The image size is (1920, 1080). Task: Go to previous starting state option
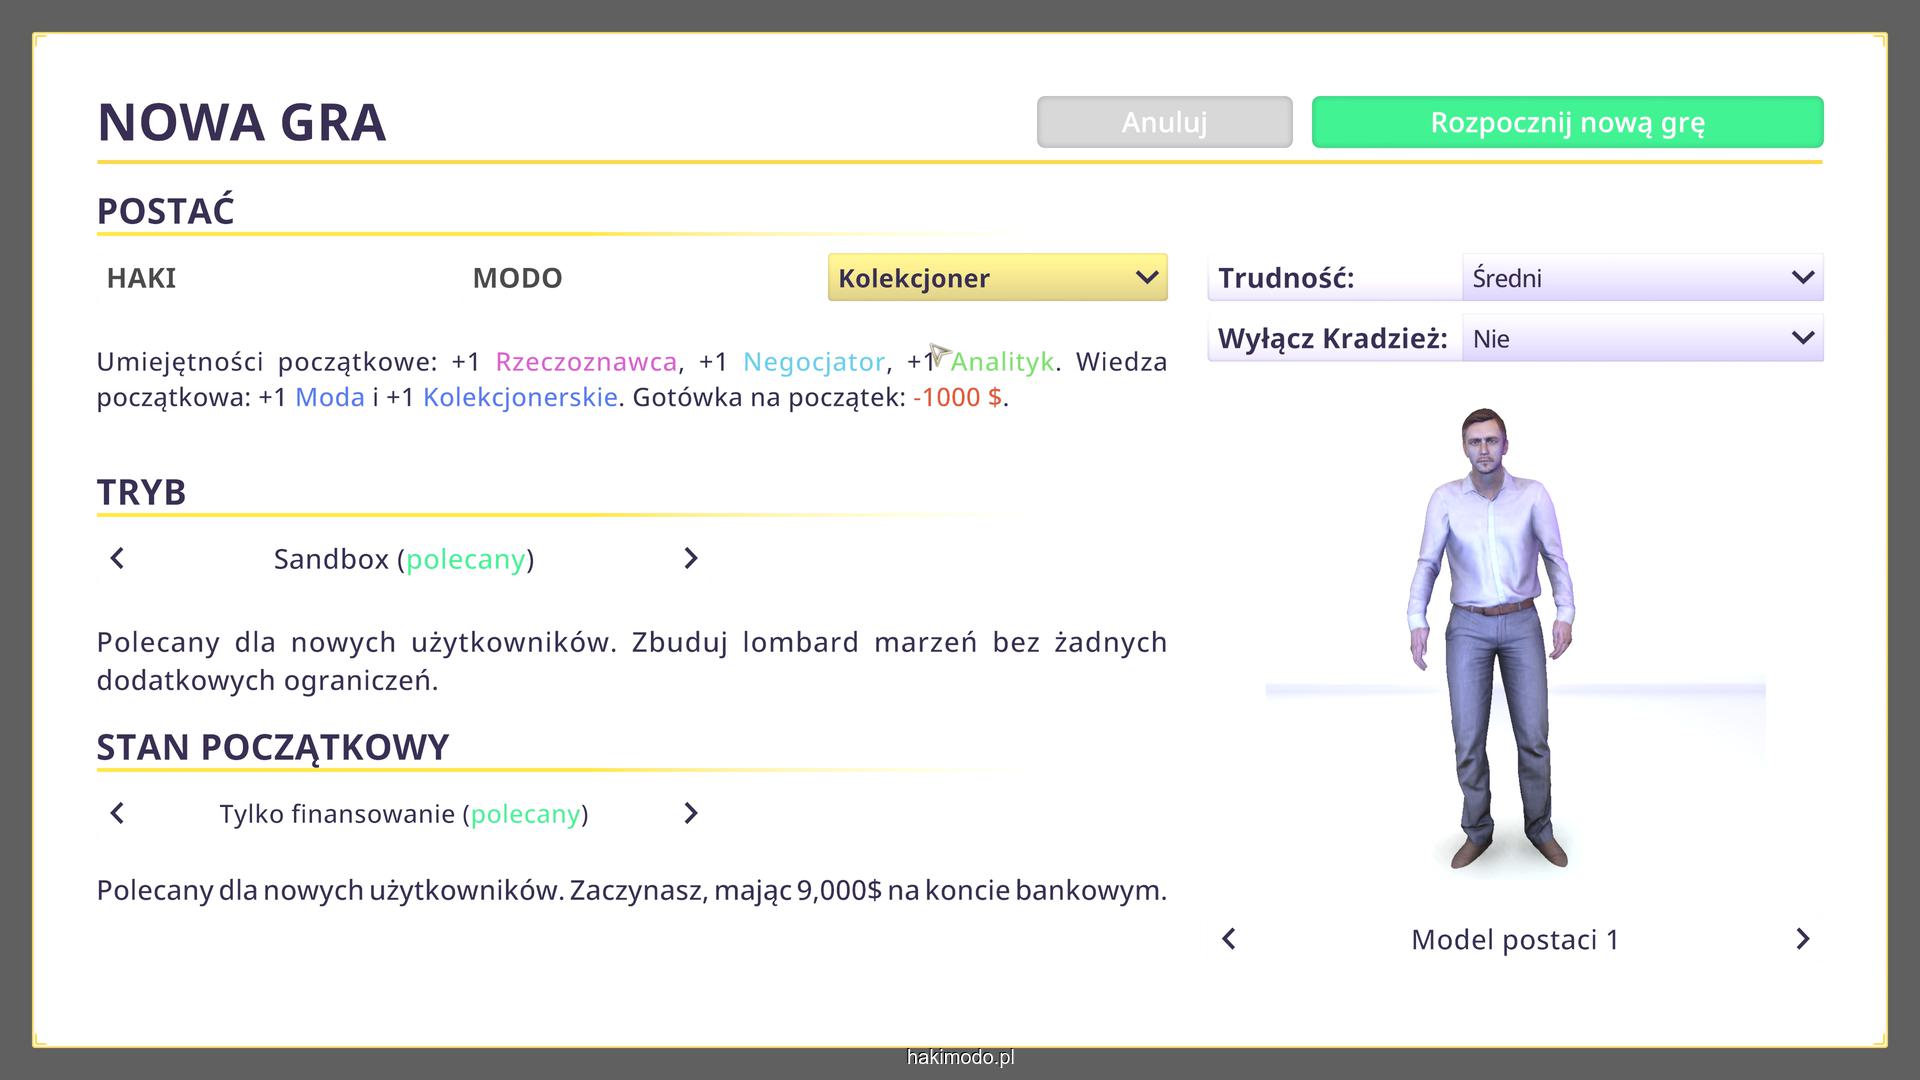pos(117,813)
